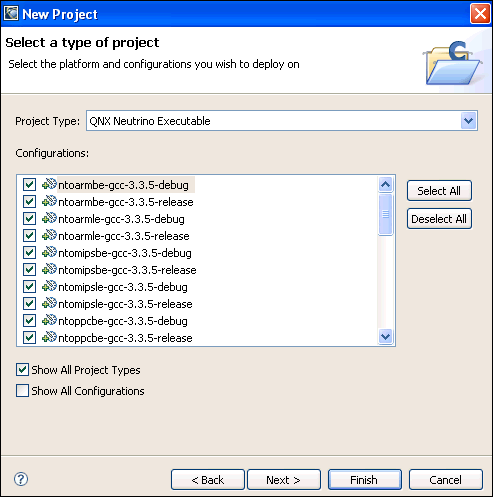Select the ntoarmle-gcc-3.3.5-release row text

pyautogui.click(x=124, y=236)
